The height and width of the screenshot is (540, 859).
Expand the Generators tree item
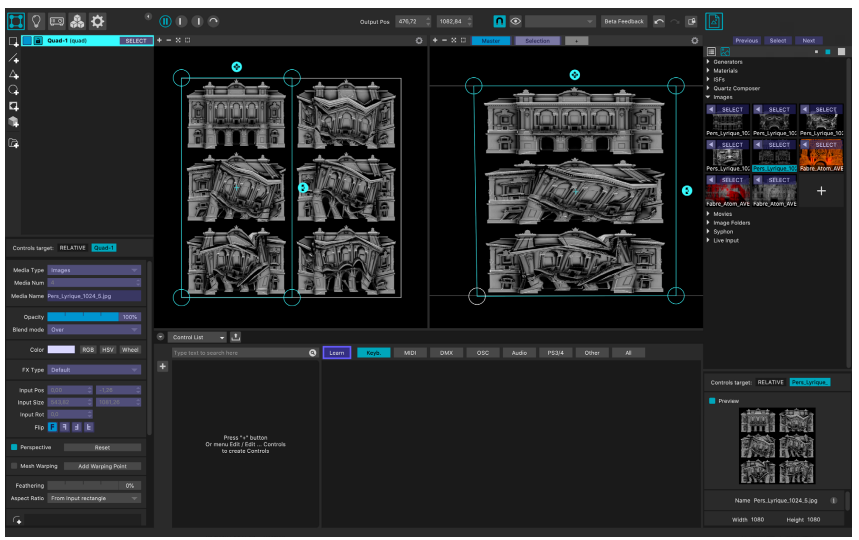tap(708, 62)
